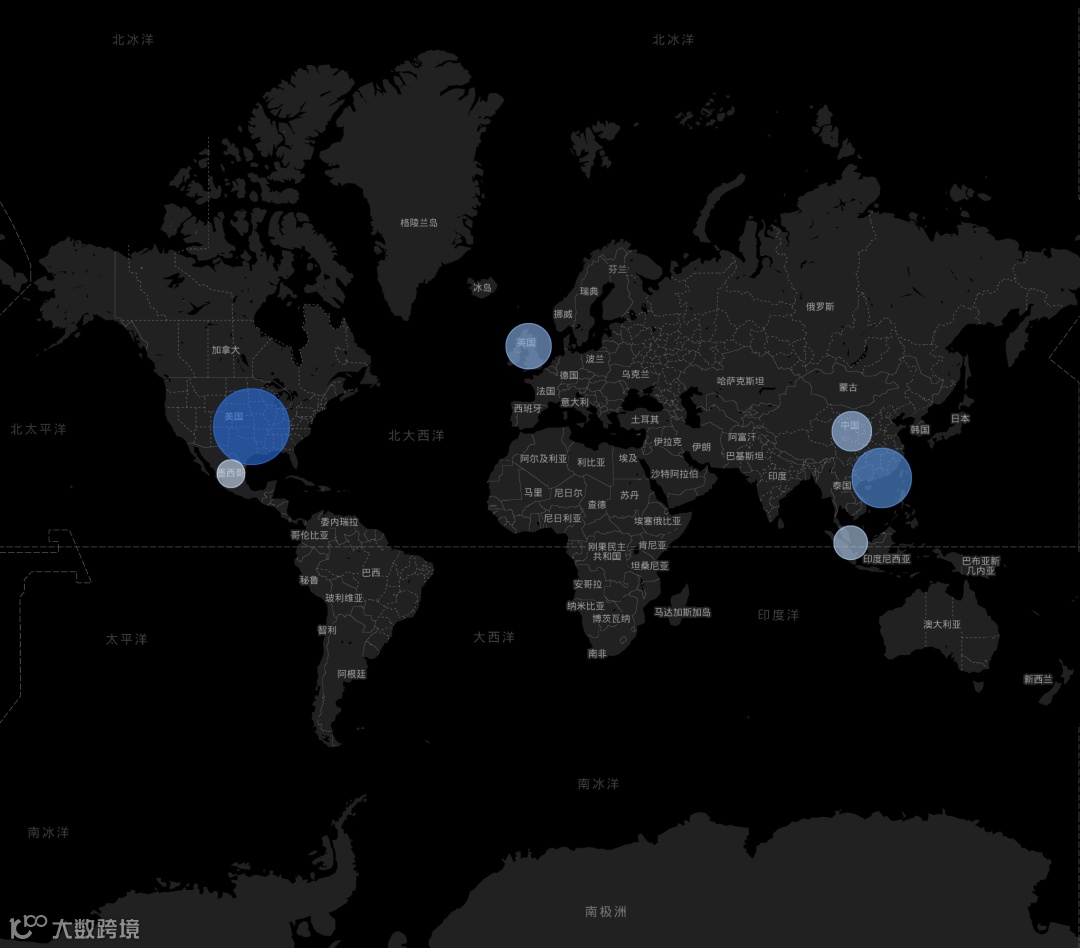Click the 利比亚 label
1080x948 pixels.
click(x=591, y=462)
